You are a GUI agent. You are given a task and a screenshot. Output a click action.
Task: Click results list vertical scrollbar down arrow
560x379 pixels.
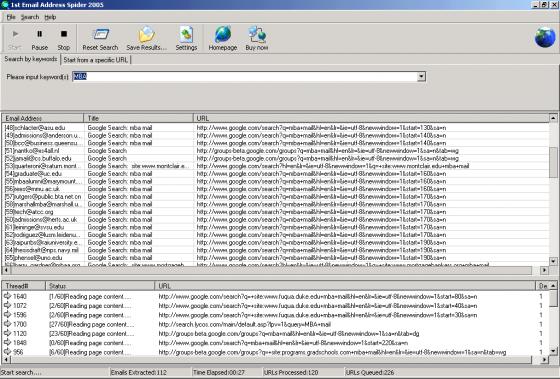coord(553,261)
